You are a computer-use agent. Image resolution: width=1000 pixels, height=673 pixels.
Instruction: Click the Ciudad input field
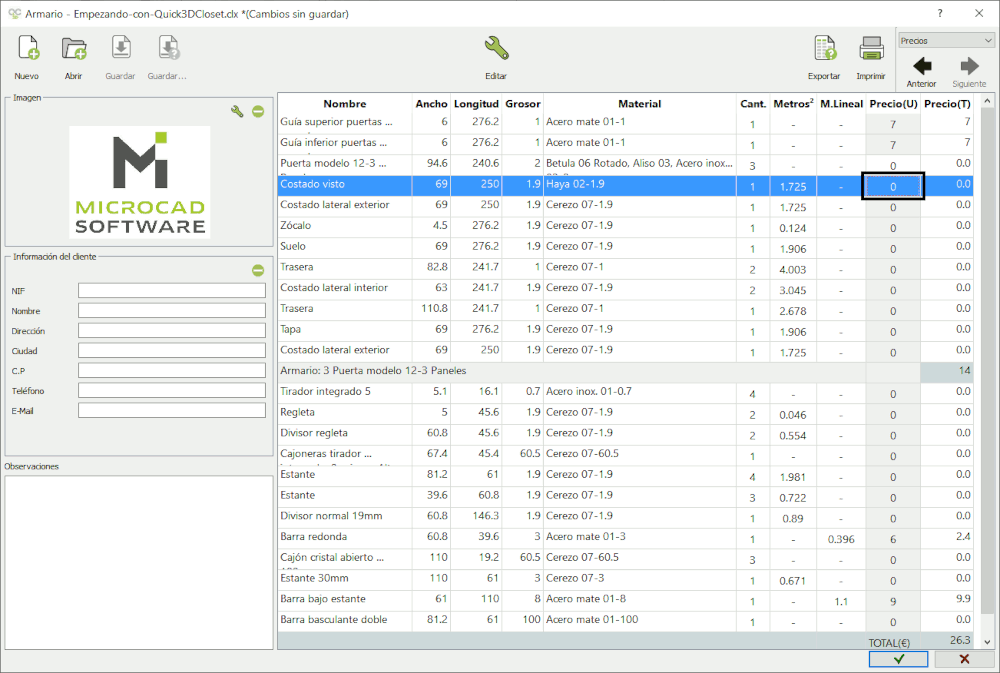(x=172, y=351)
